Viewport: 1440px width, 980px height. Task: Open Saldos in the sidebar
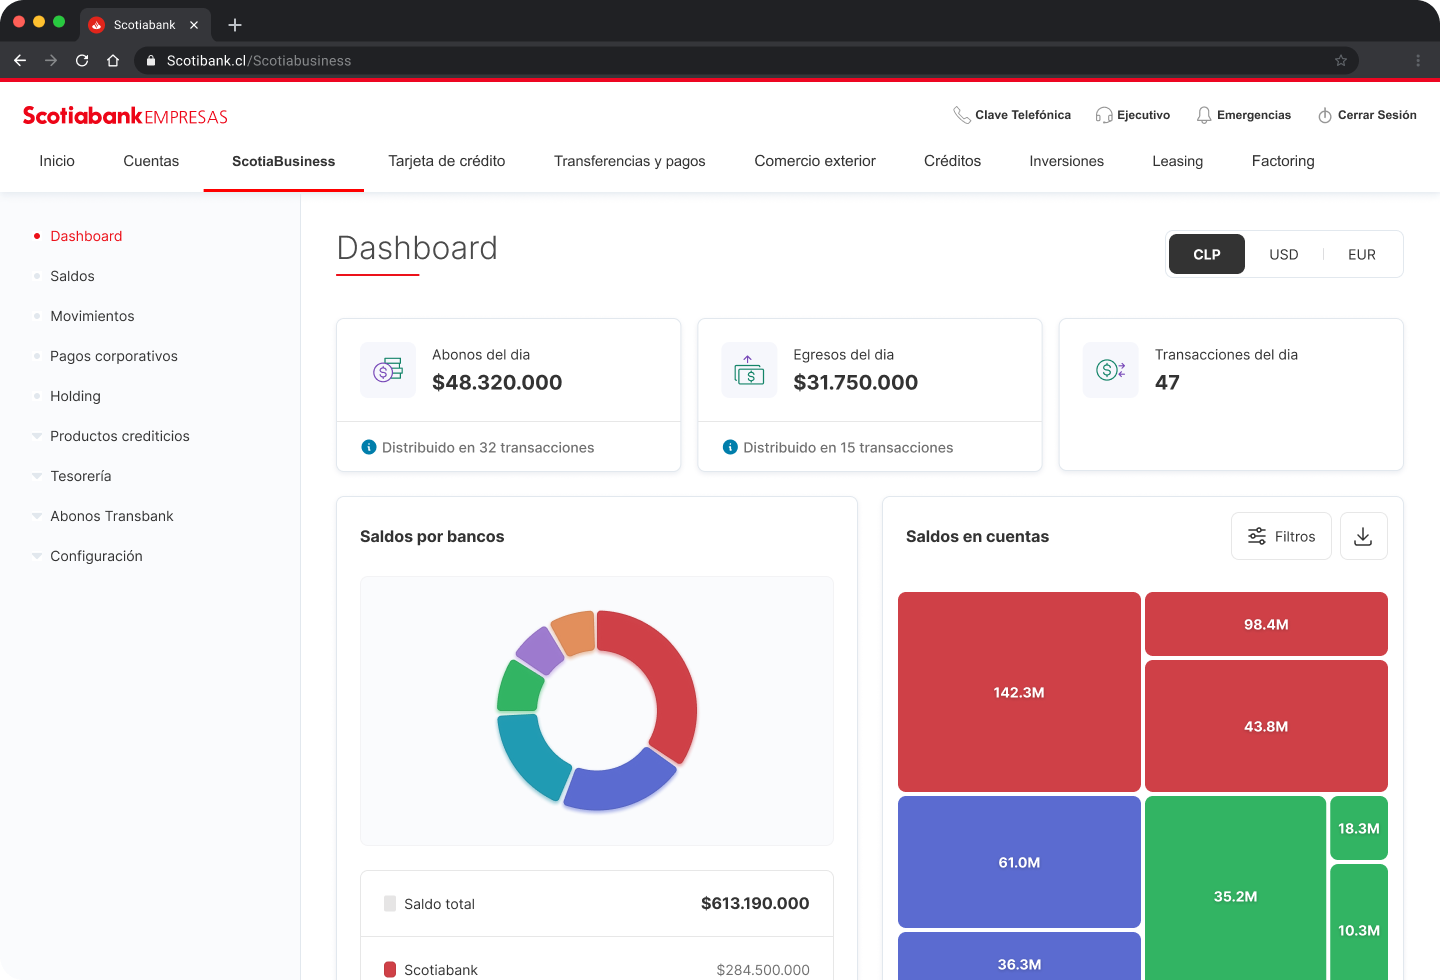72,276
